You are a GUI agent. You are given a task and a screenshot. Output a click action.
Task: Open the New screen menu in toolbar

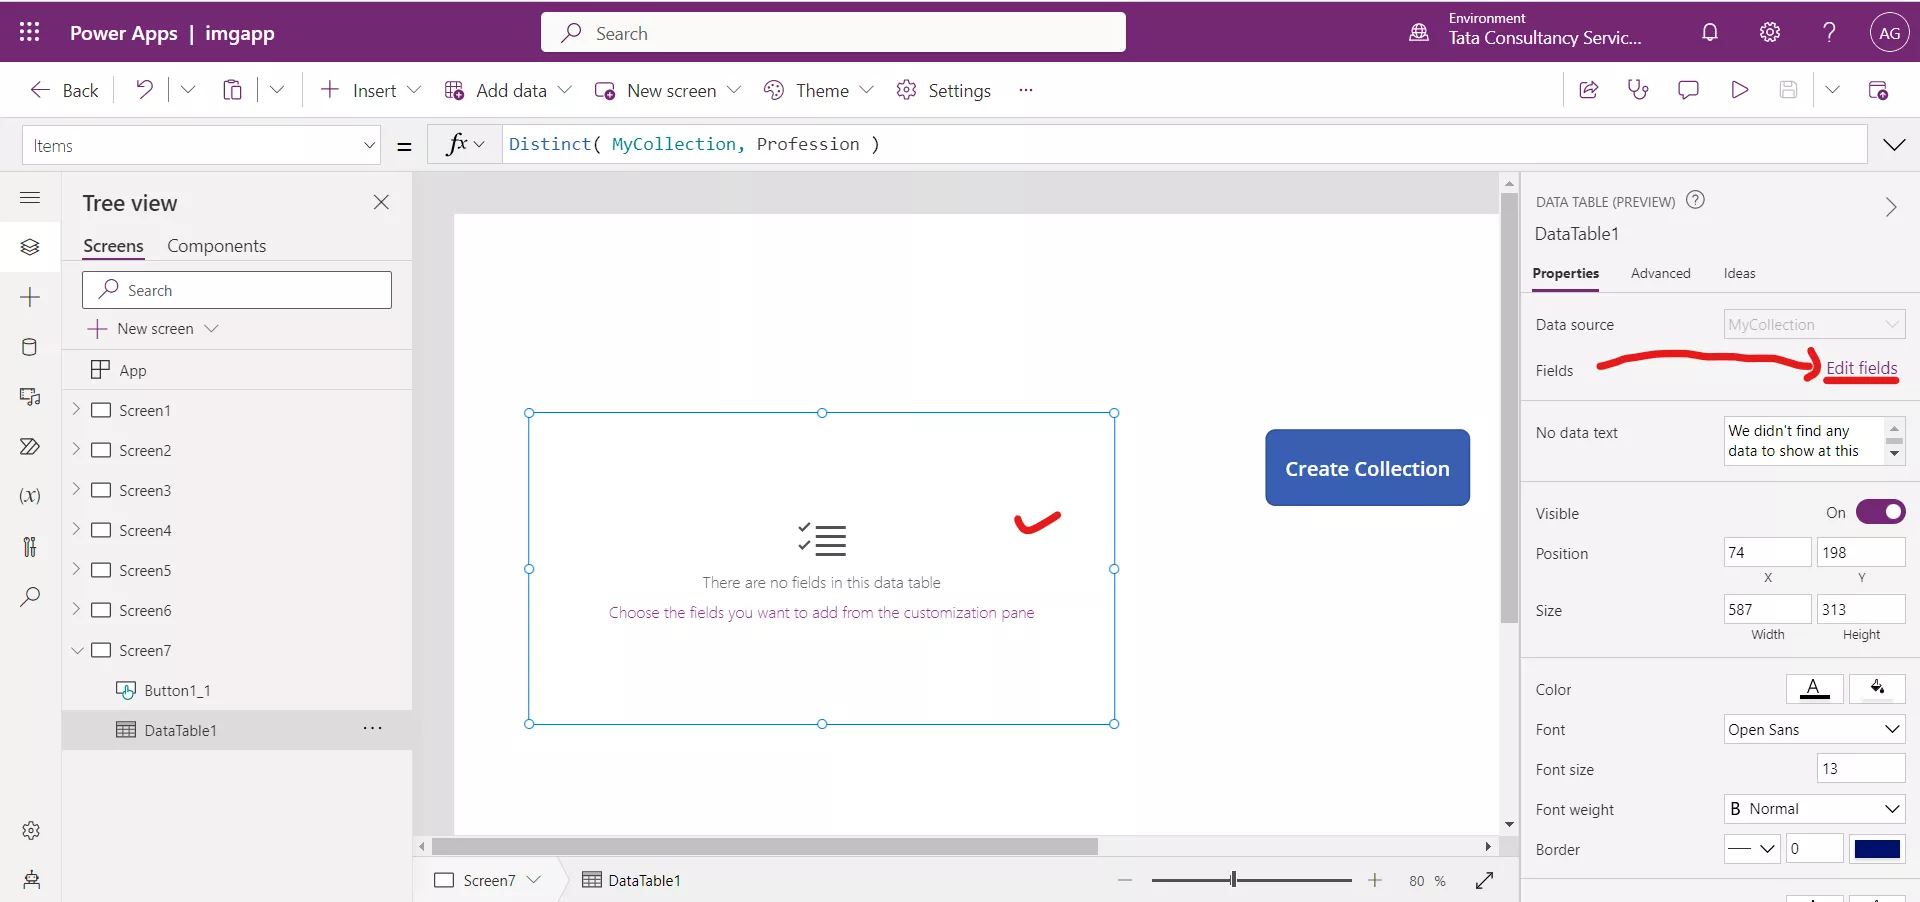pyautogui.click(x=668, y=90)
